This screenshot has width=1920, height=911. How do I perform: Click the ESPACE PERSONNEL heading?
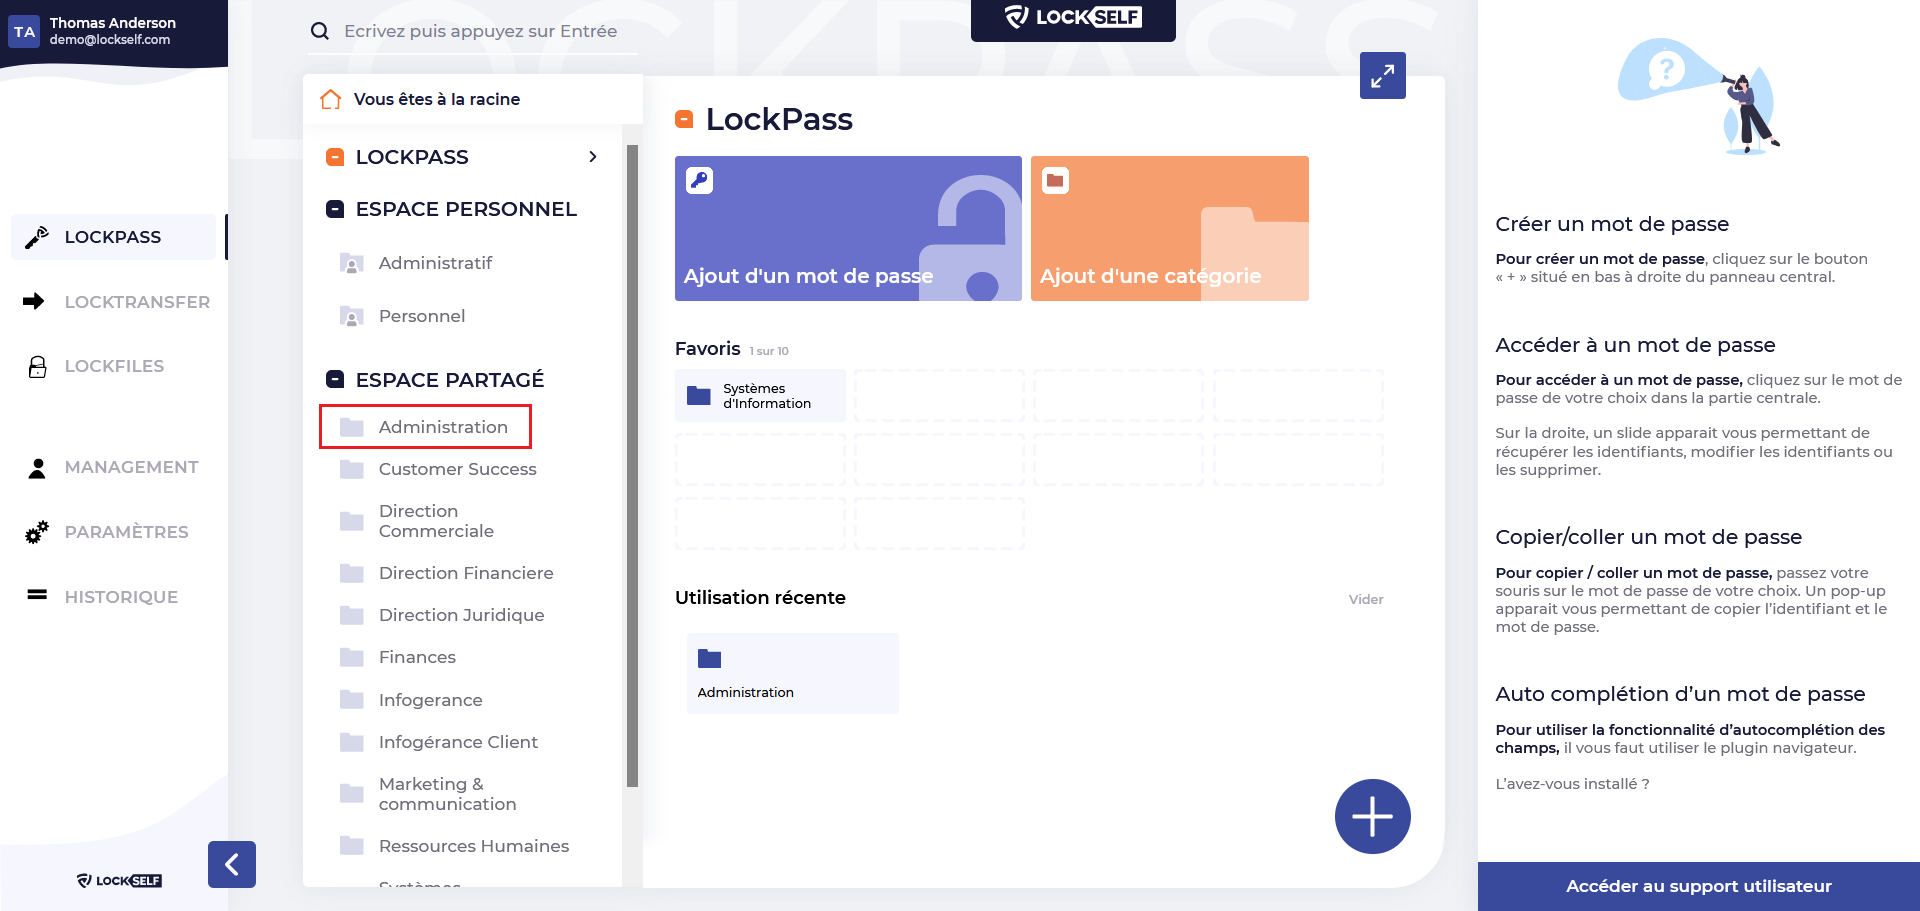click(x=466, y=209)
